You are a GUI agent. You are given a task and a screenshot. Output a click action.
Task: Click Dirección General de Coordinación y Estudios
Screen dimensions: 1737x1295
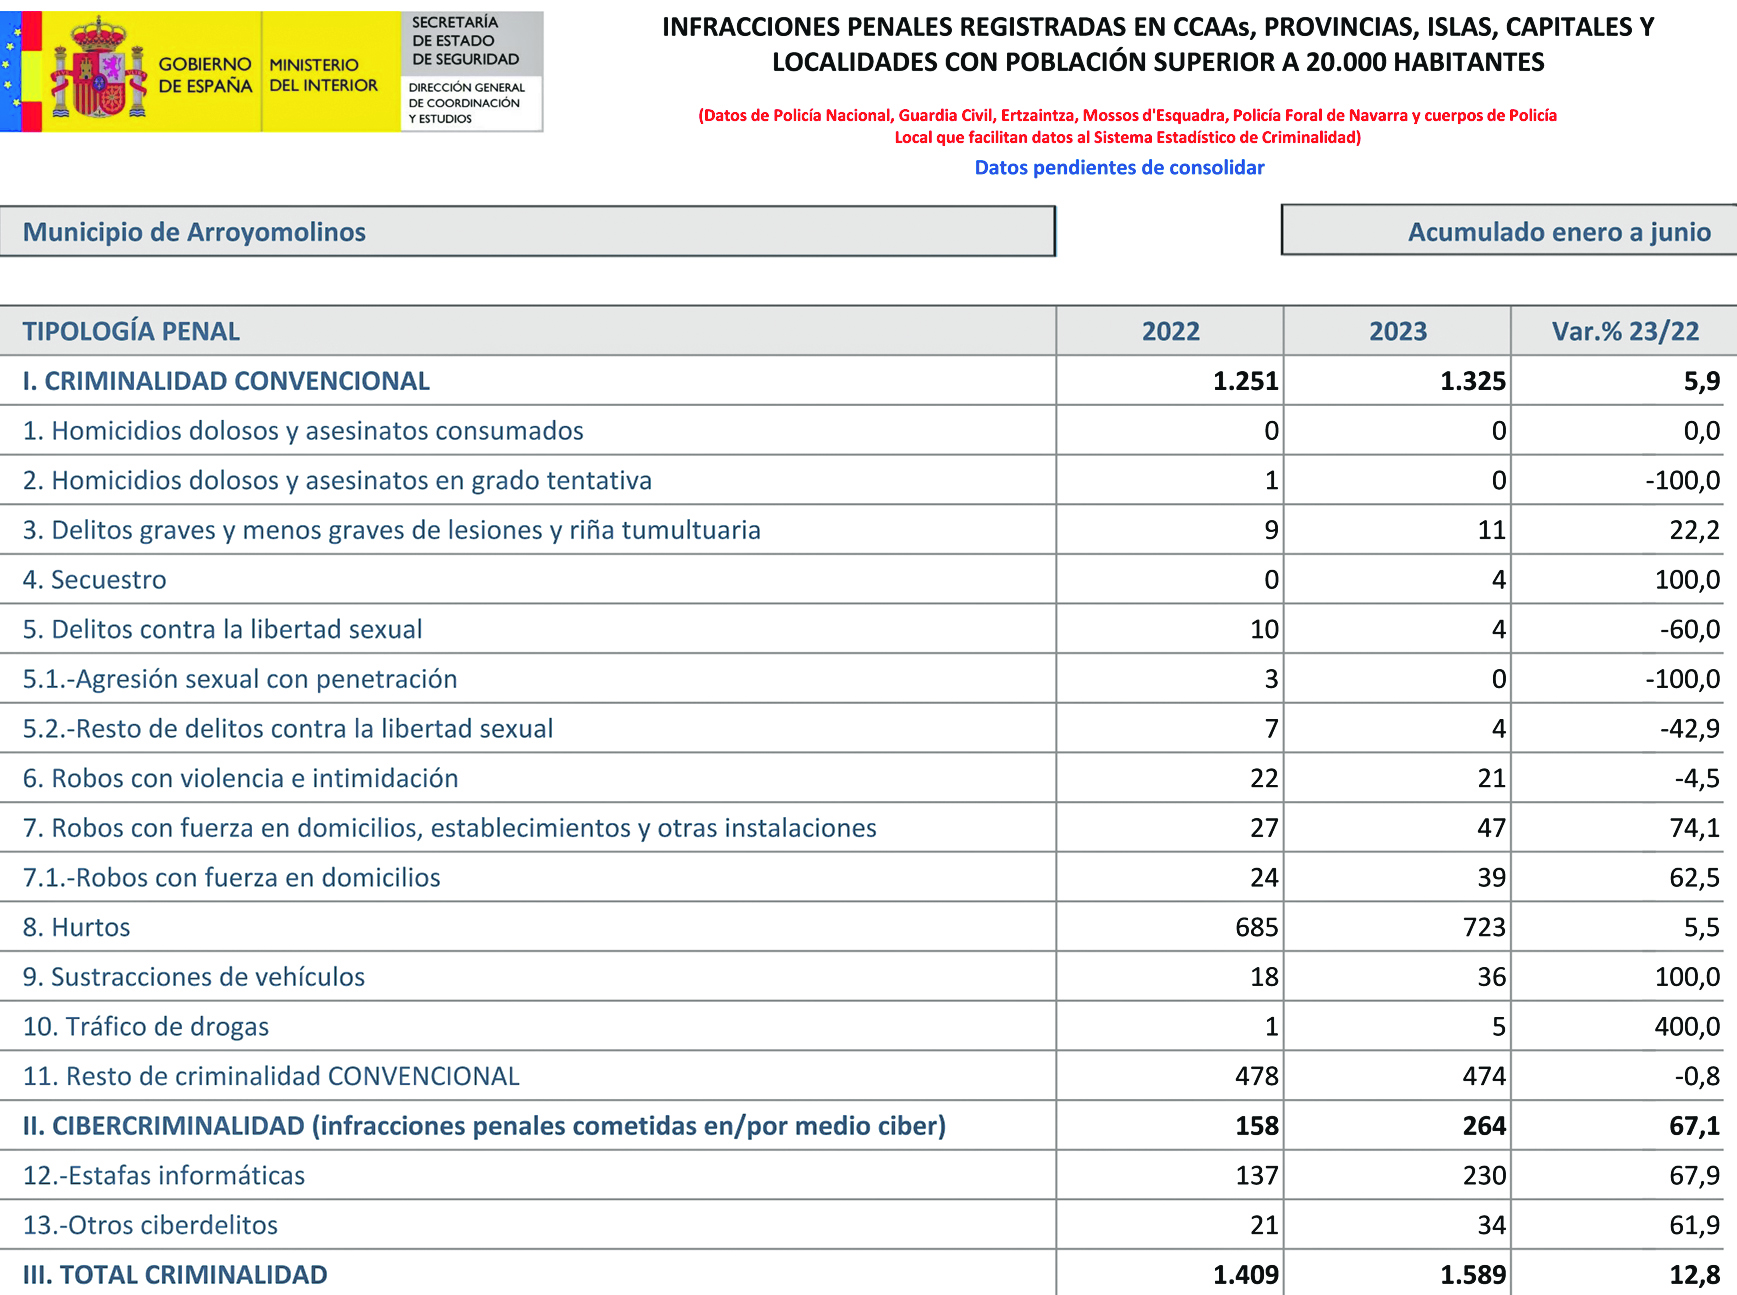466,103
